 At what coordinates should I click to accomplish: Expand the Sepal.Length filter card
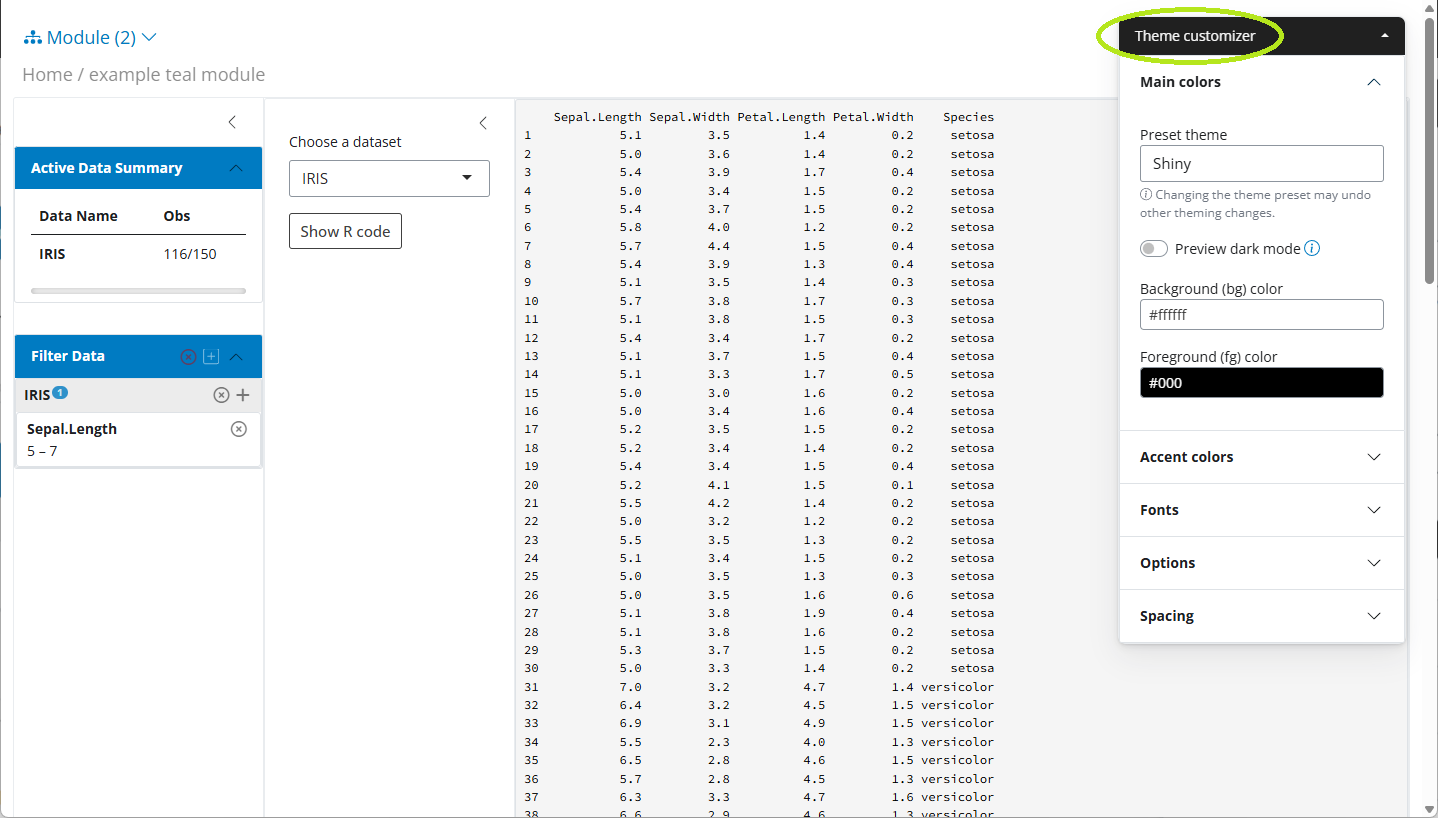[x=120, y=439]
